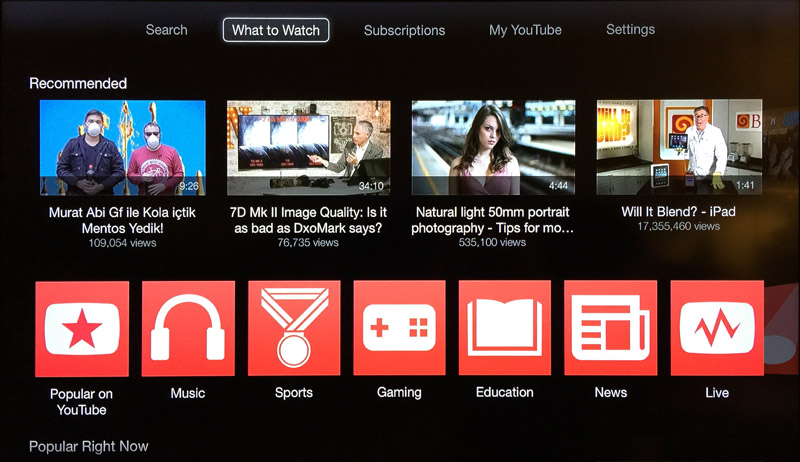The height and width of the screenshot is (462, 800).
Task: Select the Sports medal category tile
Action: [x=294, y=328]
